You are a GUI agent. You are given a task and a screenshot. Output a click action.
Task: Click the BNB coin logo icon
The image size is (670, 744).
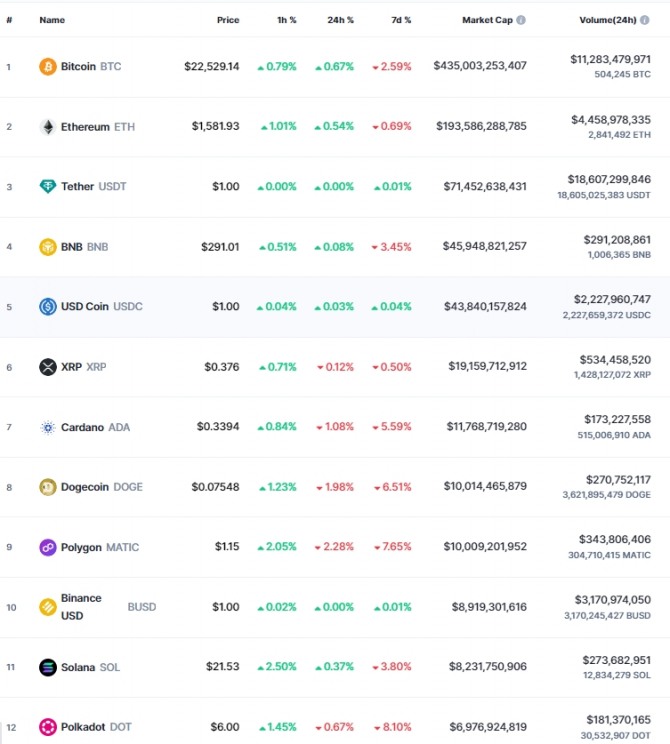[x=48, y=247]
